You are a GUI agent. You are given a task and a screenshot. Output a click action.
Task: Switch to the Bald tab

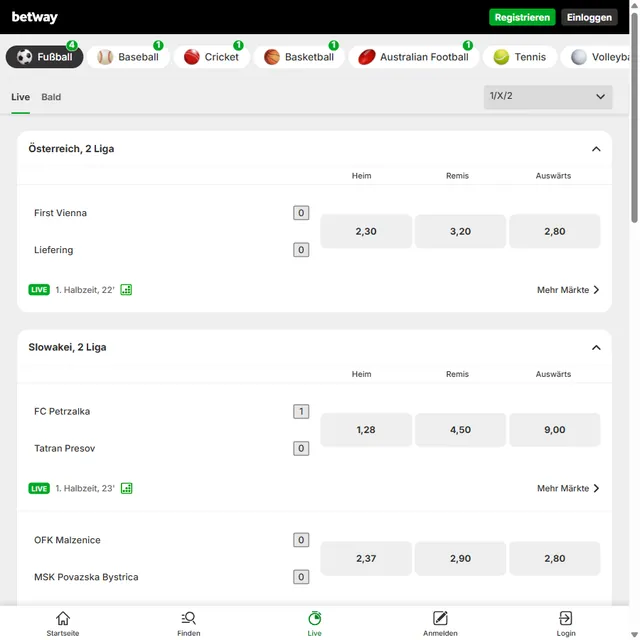click(x=51, y=97)
